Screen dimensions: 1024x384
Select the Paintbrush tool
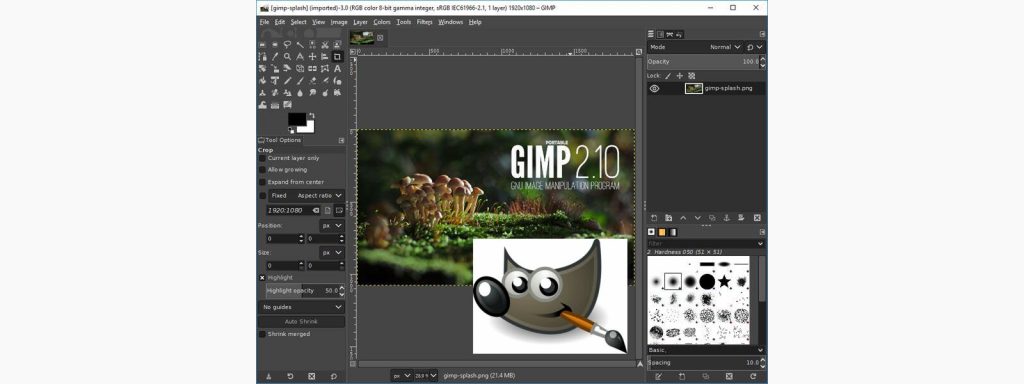click(300, 80)
